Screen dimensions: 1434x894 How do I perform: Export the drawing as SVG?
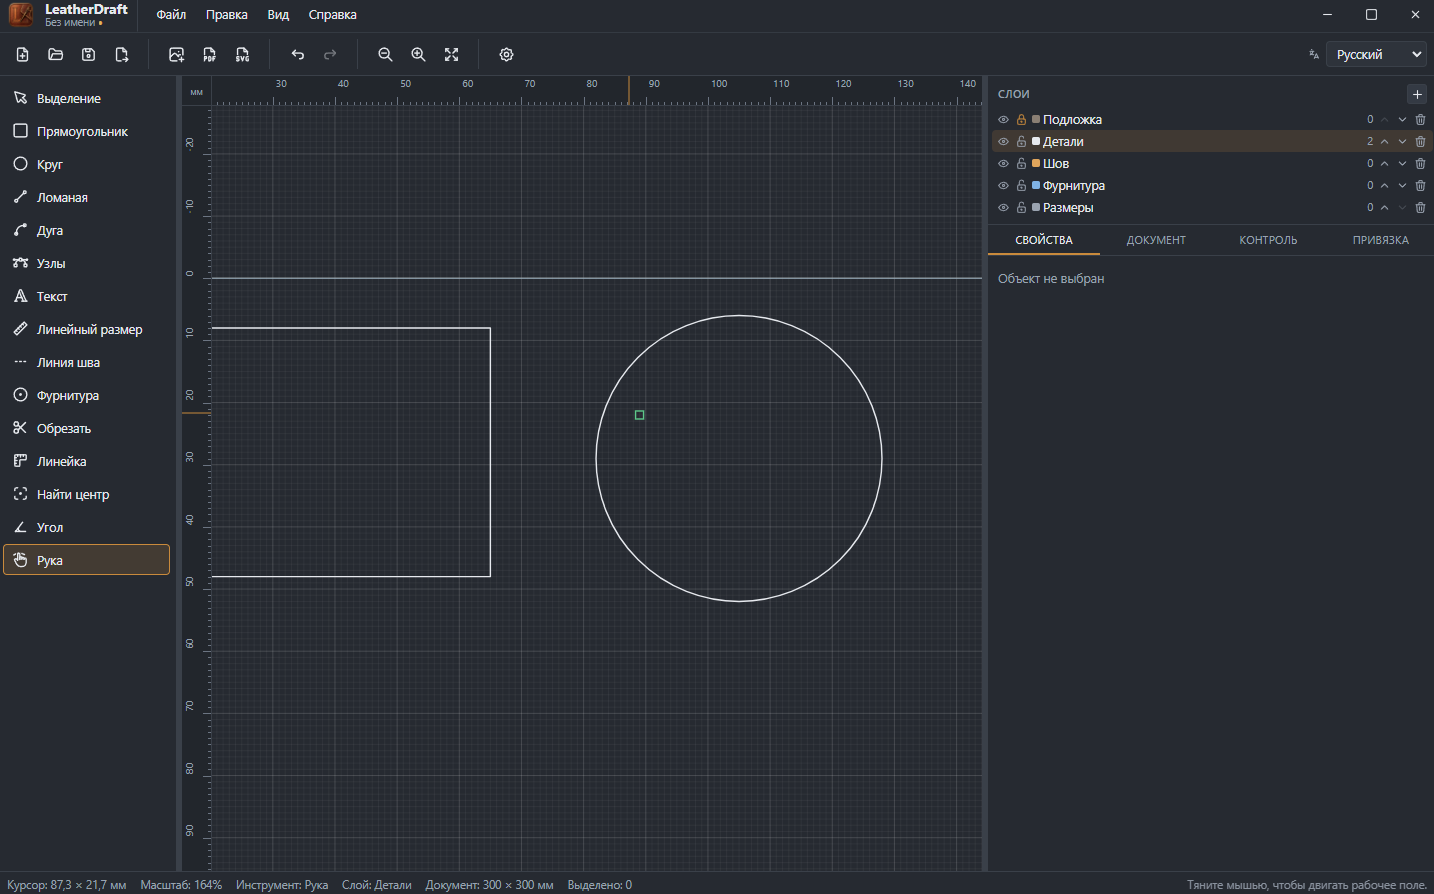pos(243,55)
